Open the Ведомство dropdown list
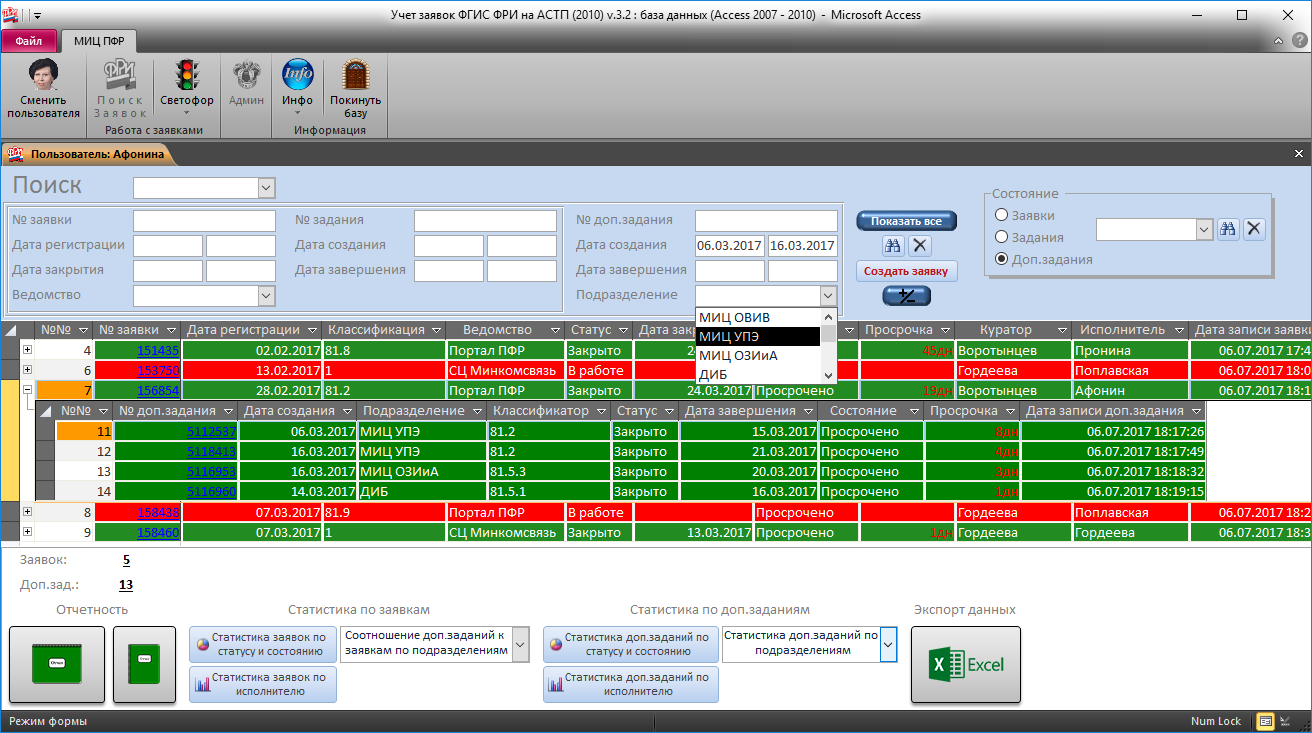1312x733 pixels. 266,295
